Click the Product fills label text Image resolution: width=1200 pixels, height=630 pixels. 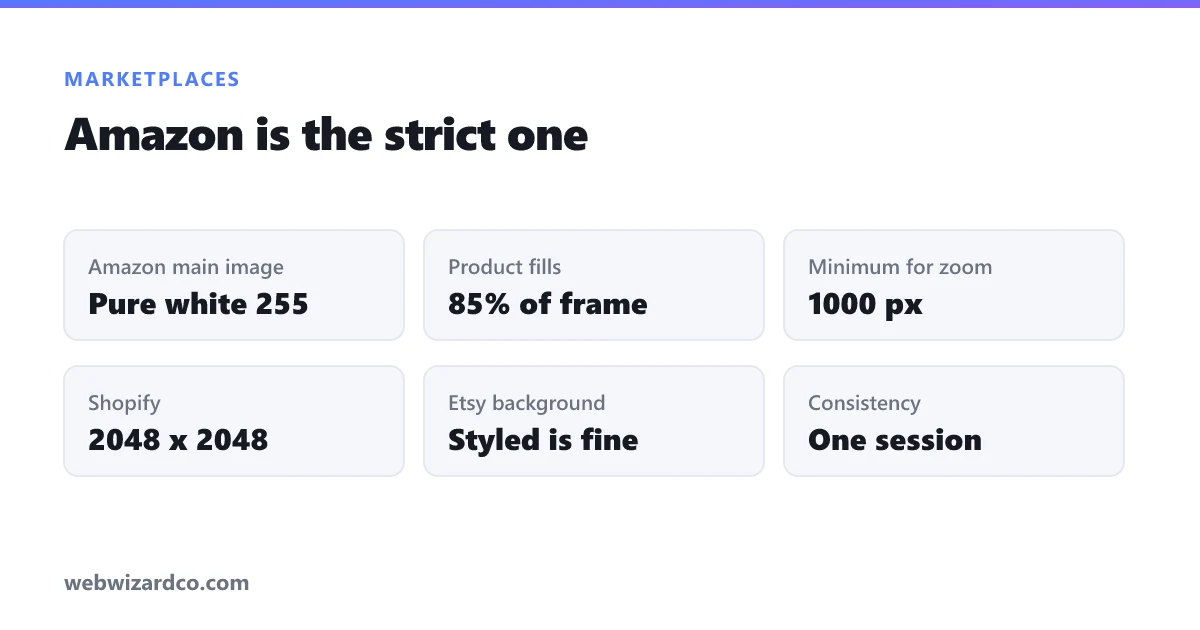click(x=505, y=267)
